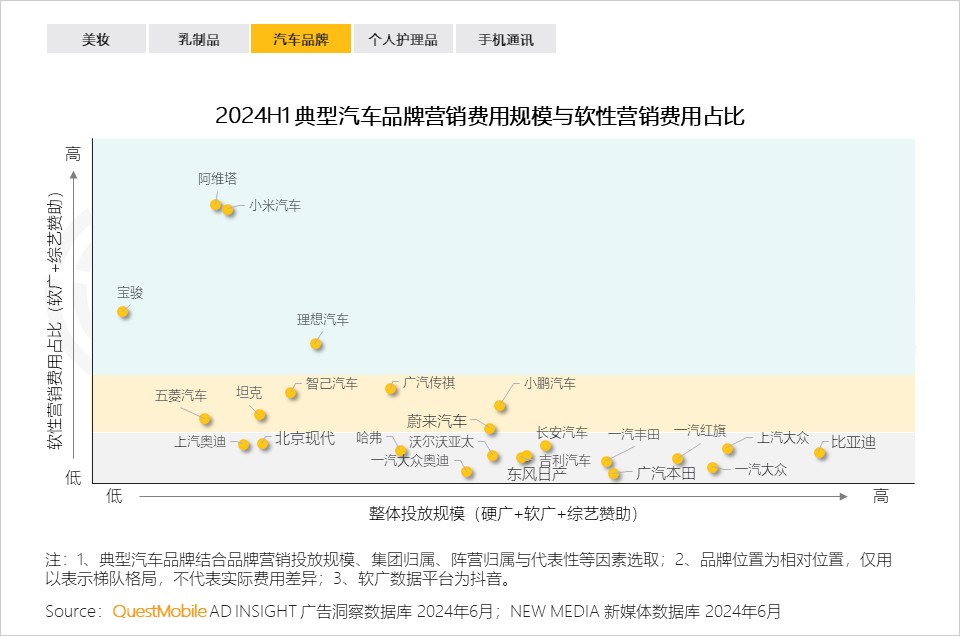Click the 比亚迪 data point
The height and width of the screenshot is (636, 960).
(820, 452)
